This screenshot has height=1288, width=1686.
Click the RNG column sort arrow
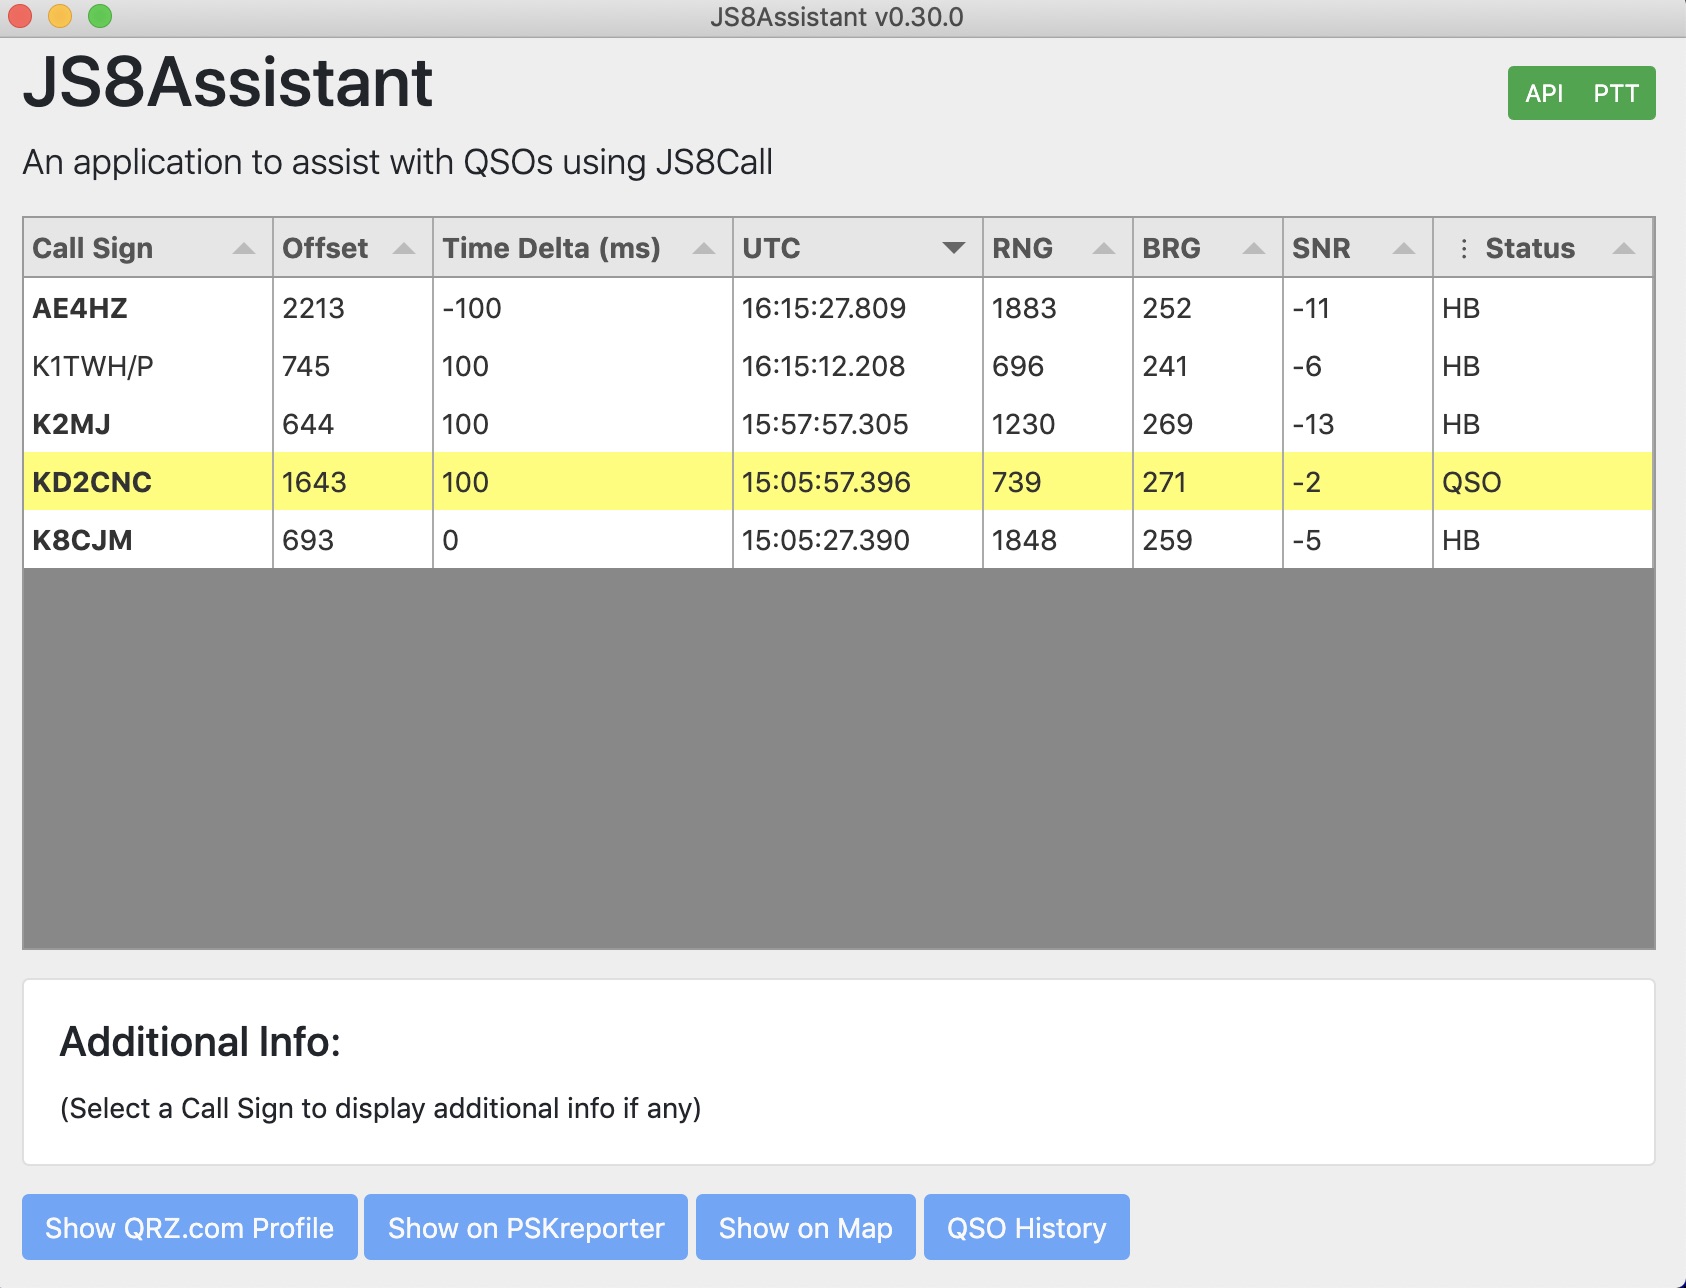point(1104,249)
